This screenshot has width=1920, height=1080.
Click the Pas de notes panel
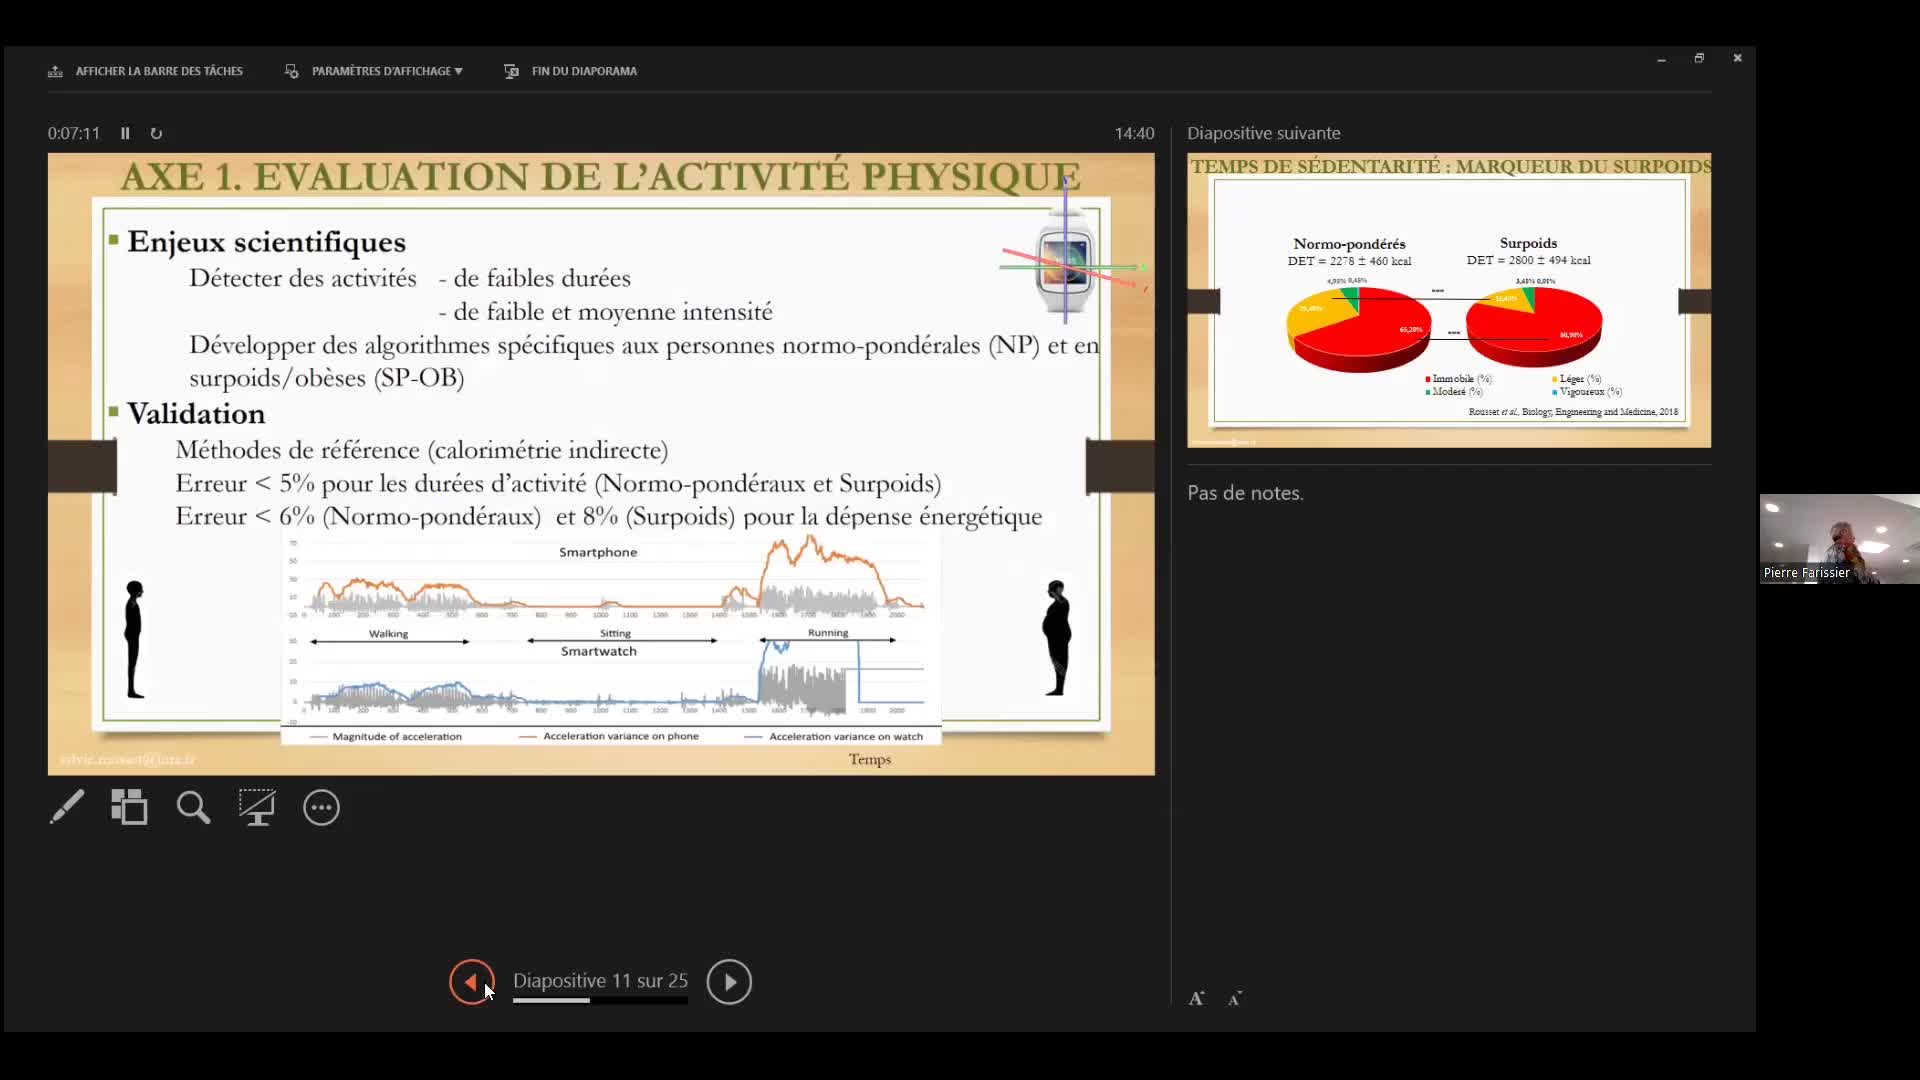pos(1244,492)
